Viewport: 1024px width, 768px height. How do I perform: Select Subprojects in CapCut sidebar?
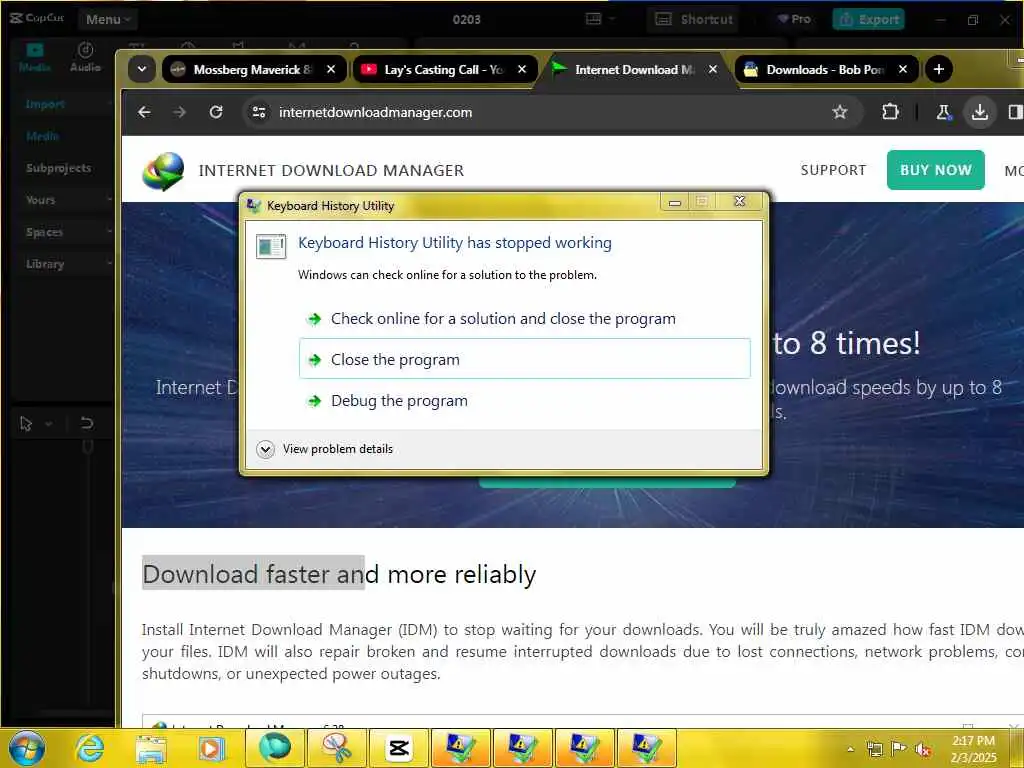coord(58,168)
